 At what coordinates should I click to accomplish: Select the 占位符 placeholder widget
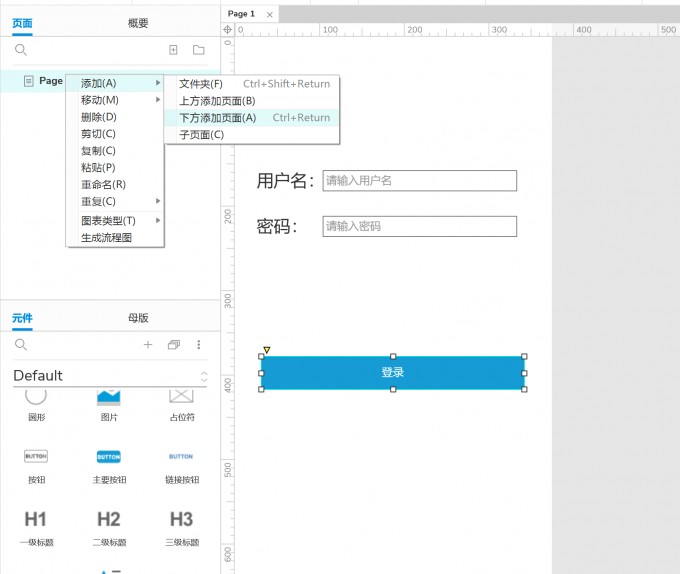pos(182,405)
